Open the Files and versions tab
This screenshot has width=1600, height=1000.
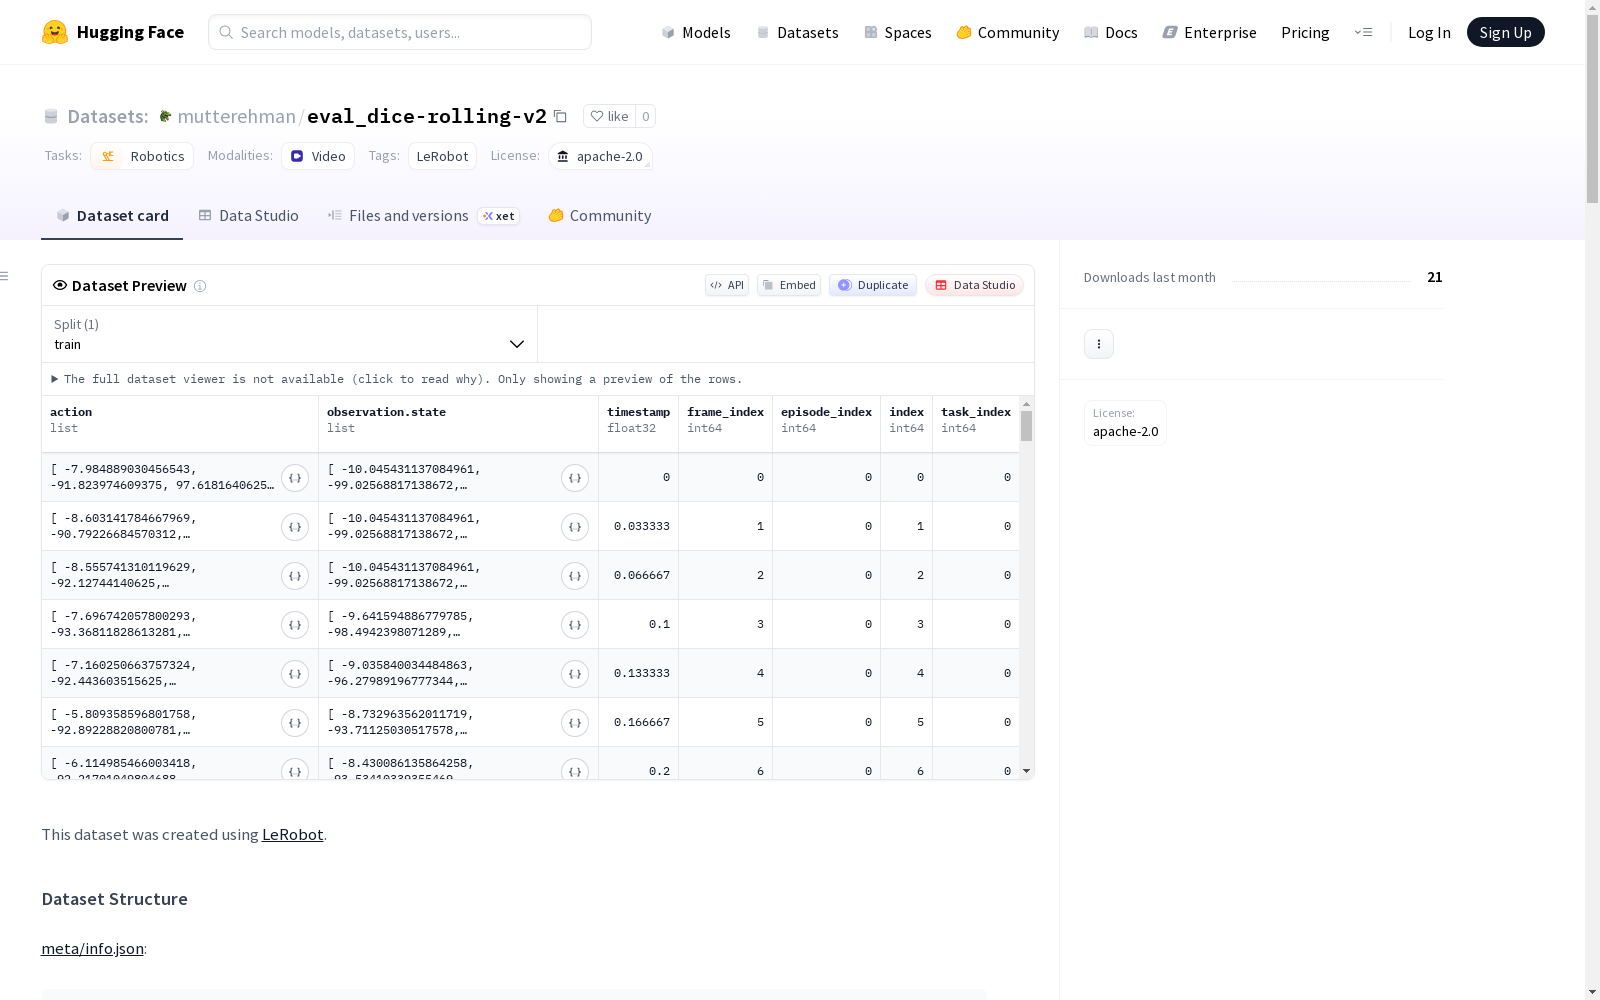[423, 216]
